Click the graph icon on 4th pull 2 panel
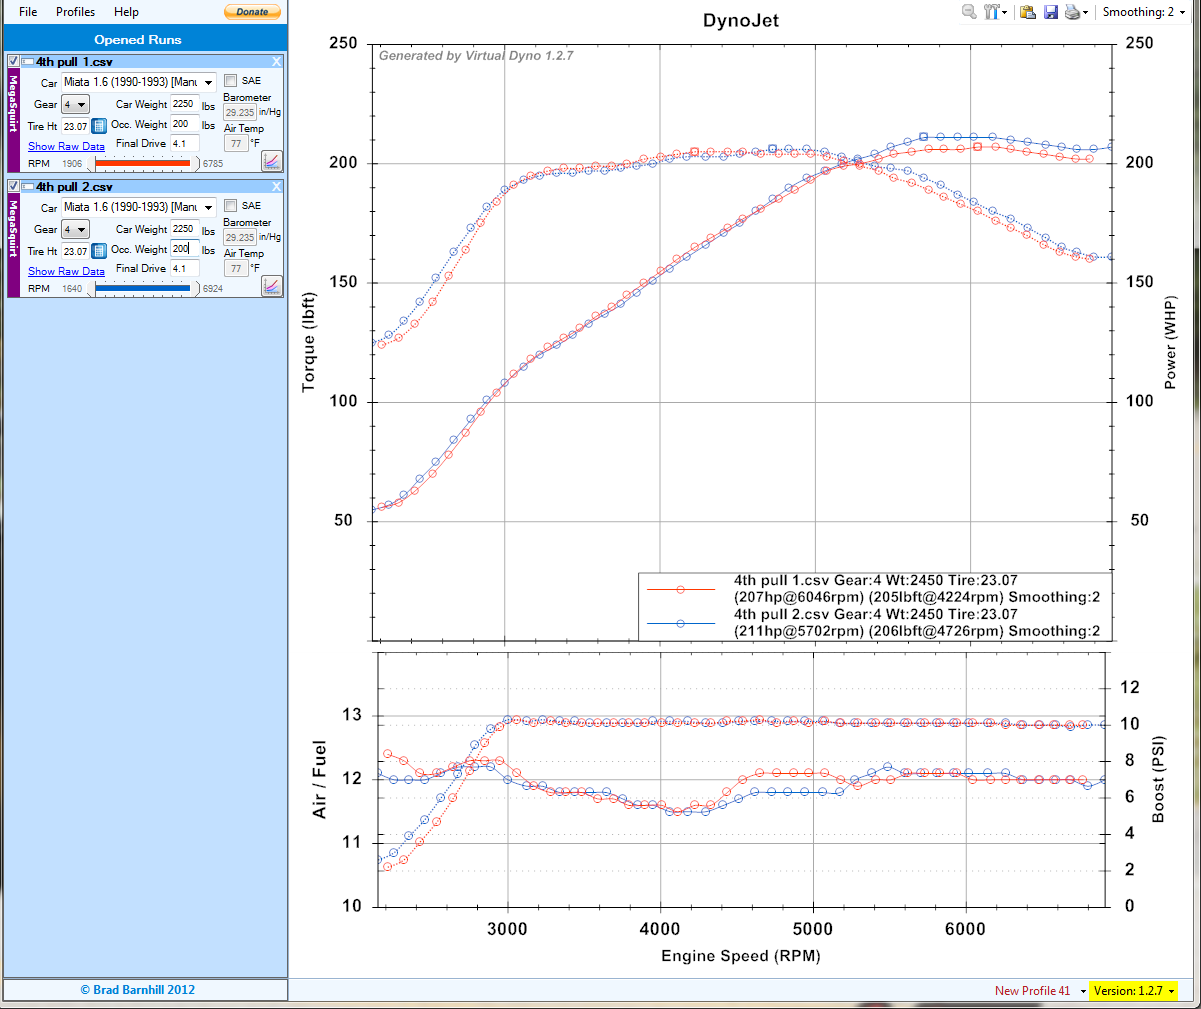The image size is (1201, 1009). tap(271, 286)
